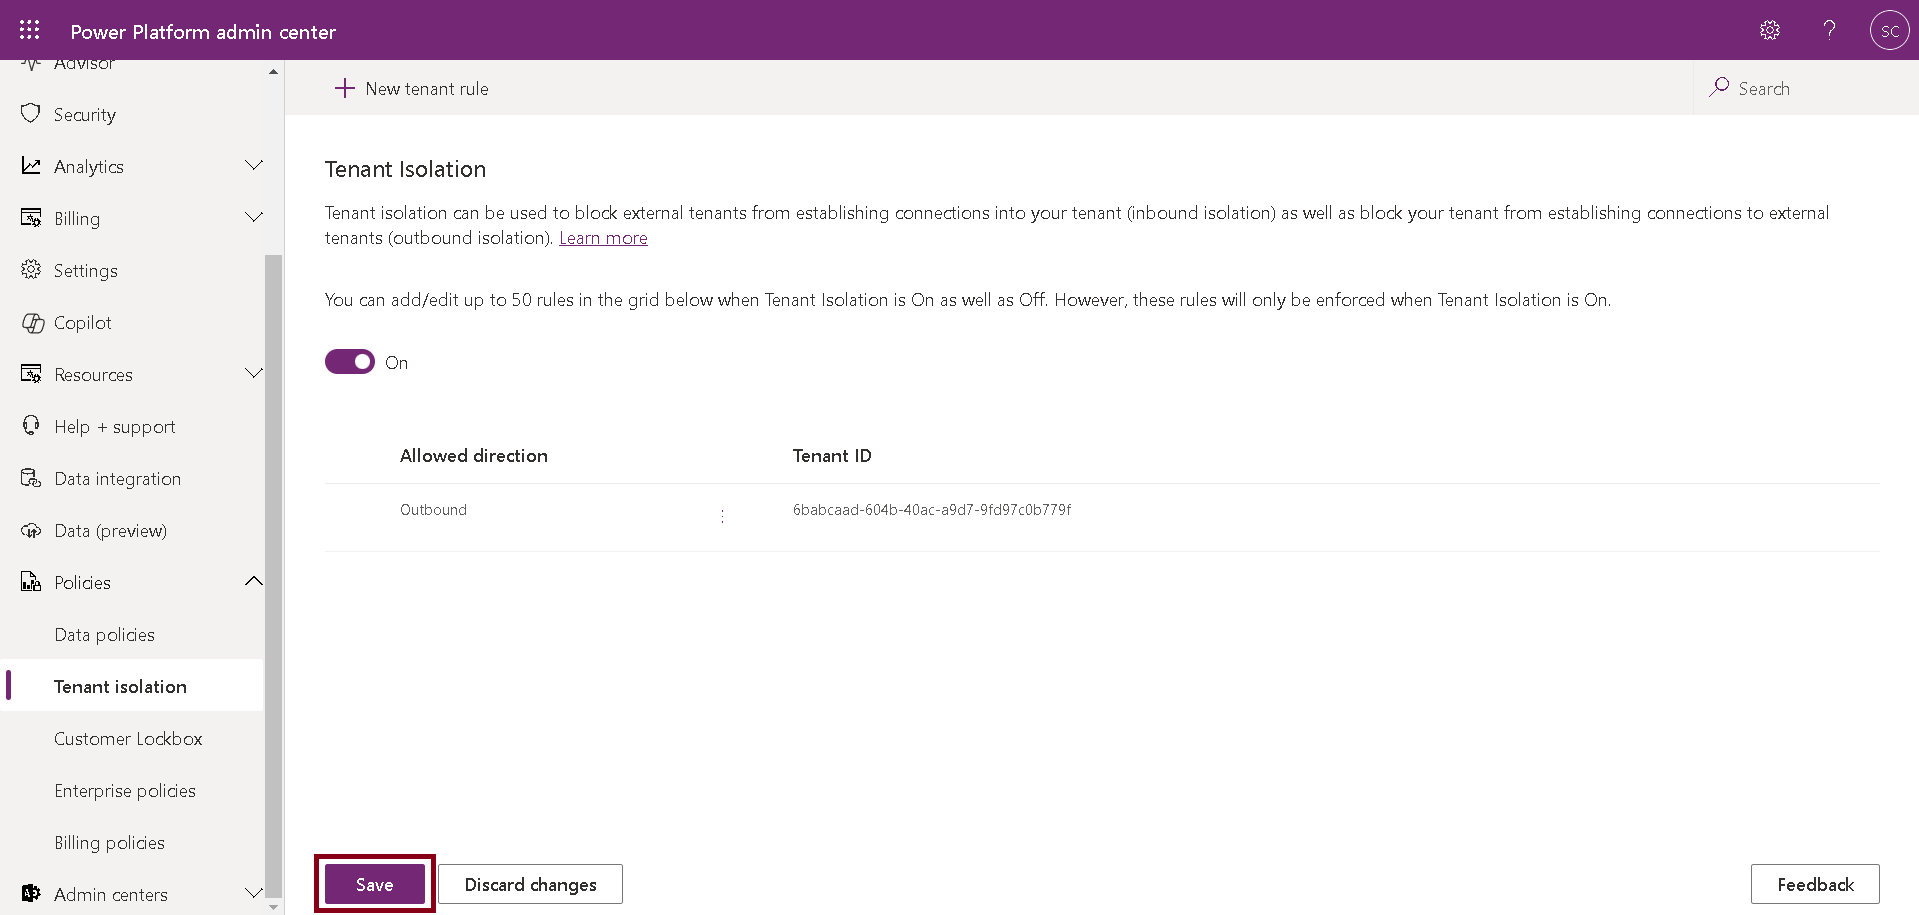Viewport: 1919px width, 915px height.
Task: Follow the Learn more link
Action: click(603, 238)
